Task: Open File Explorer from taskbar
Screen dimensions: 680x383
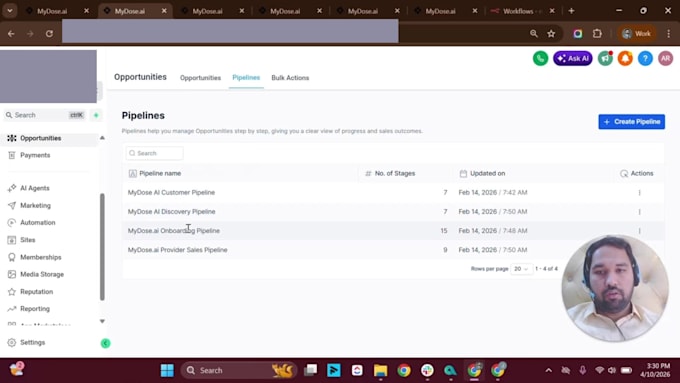Action: click(x=380, y=370)
